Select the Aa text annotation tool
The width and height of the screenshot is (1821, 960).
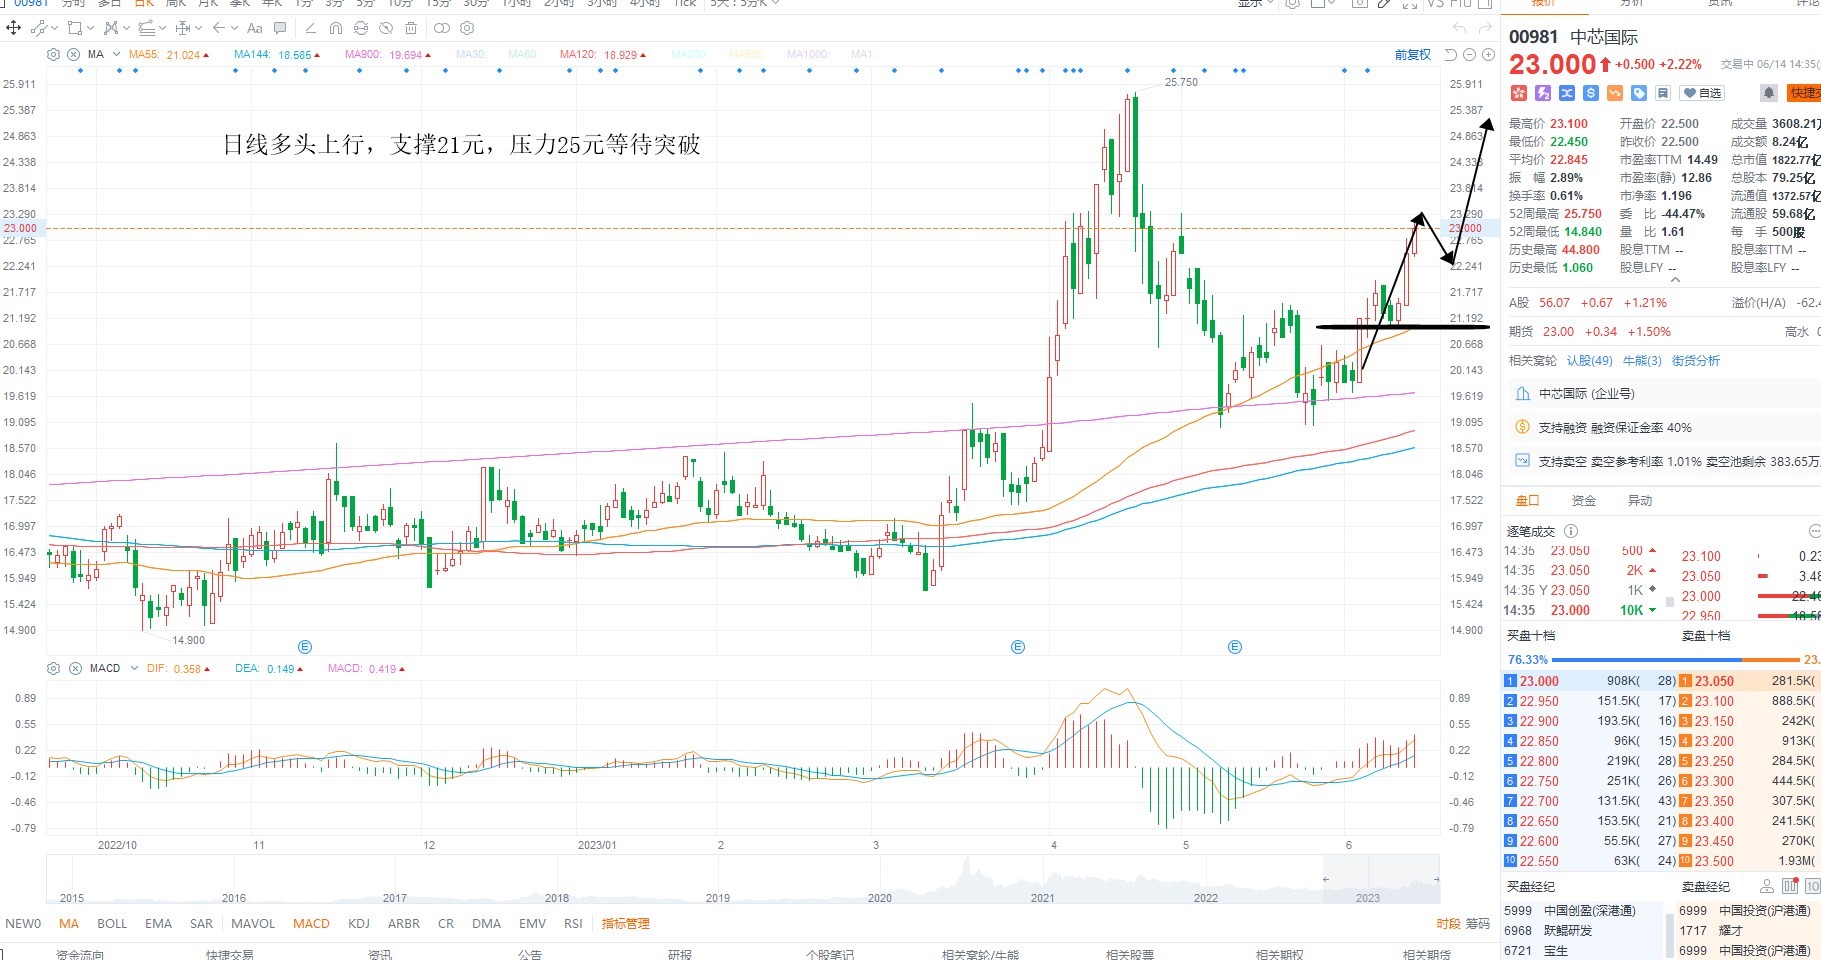coord(255,28)
